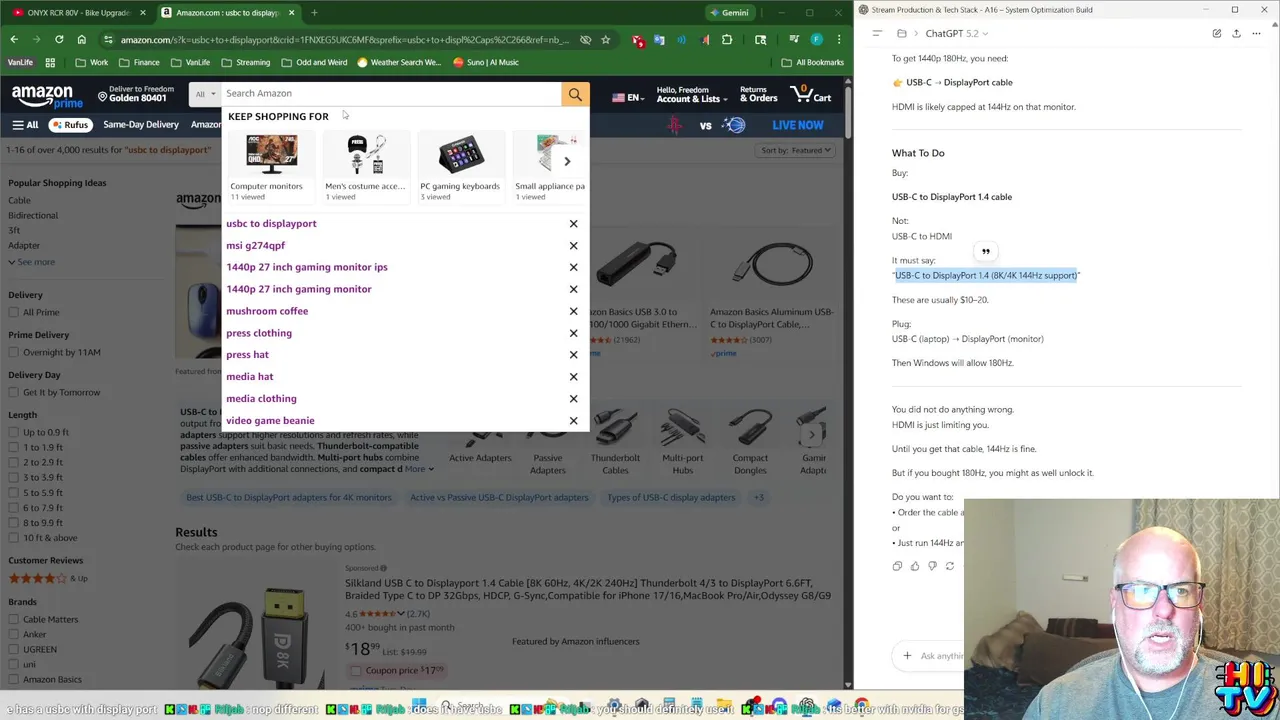Click the ChatGPT project folder icon
Screen dimensions: 1280x720
[x=902, y=33]
